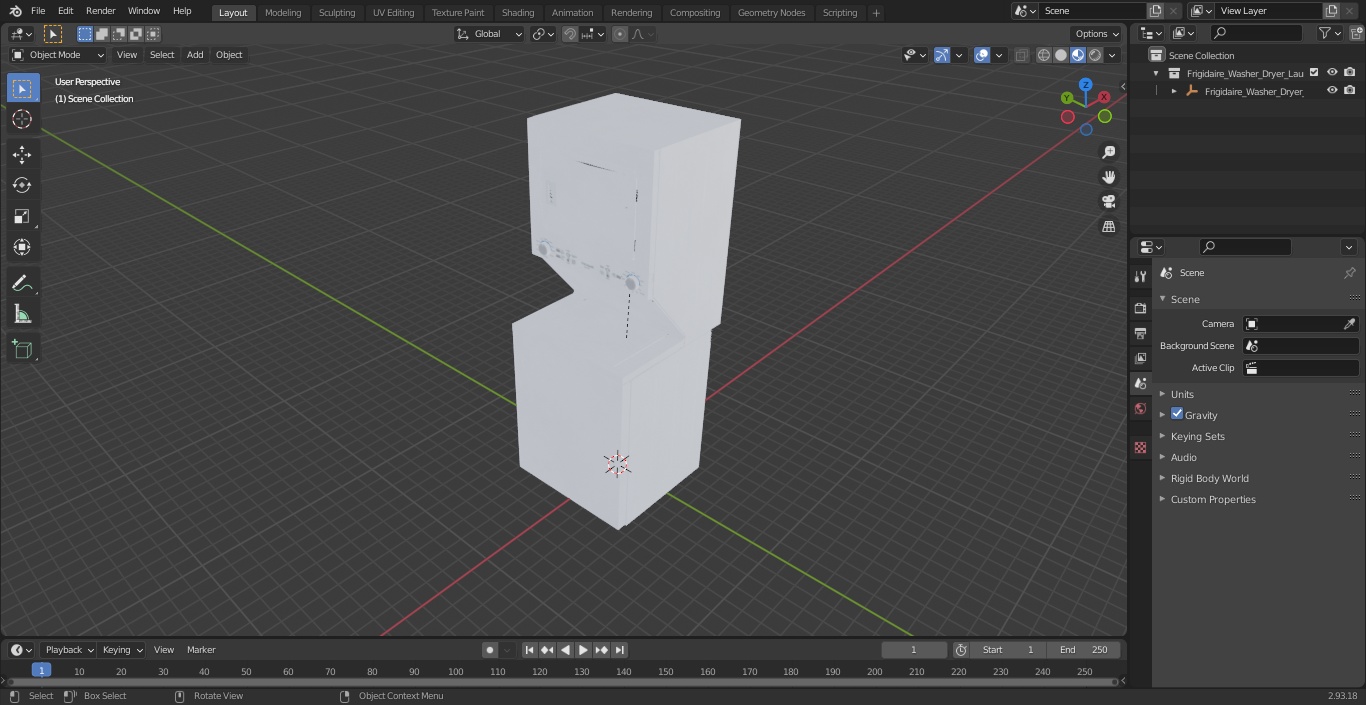Open the Render menu

(x=100, y=11)
